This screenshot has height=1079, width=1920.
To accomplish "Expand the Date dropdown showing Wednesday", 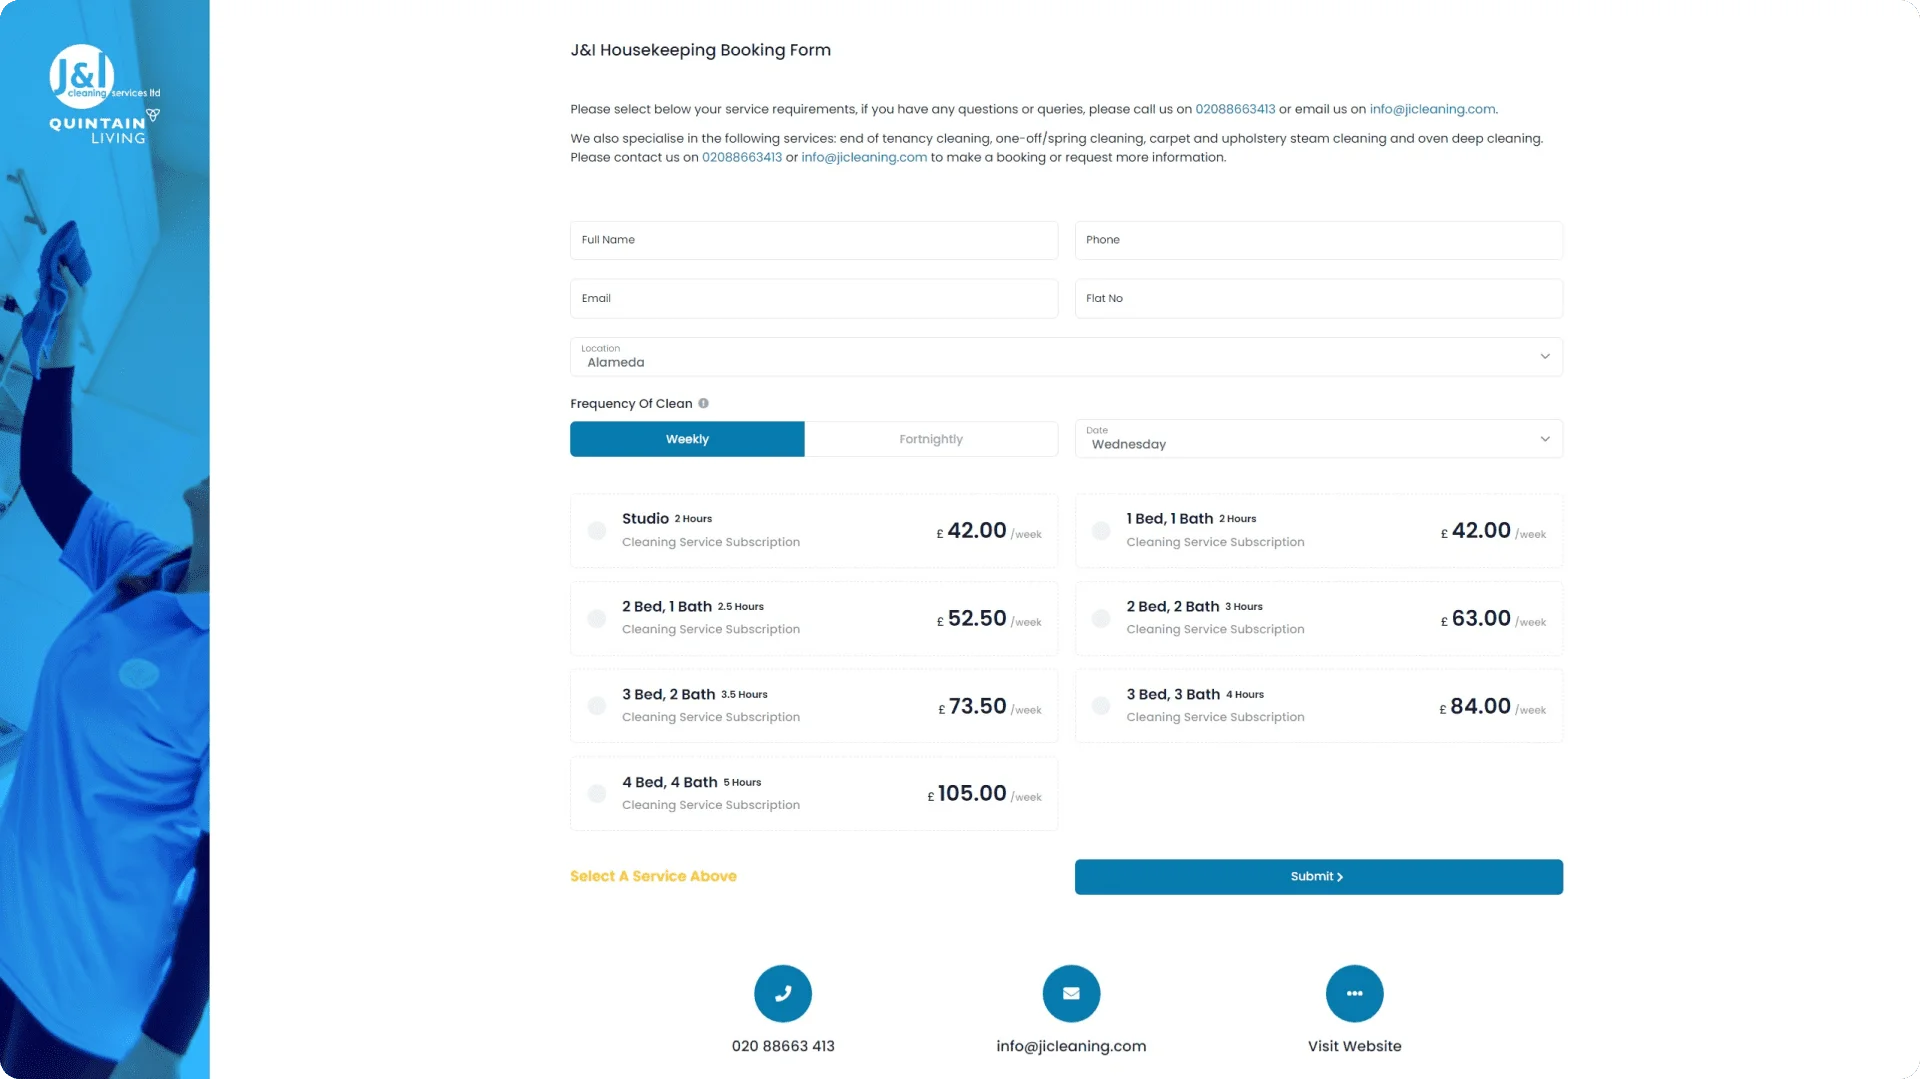I will (x=1317, y=439).
